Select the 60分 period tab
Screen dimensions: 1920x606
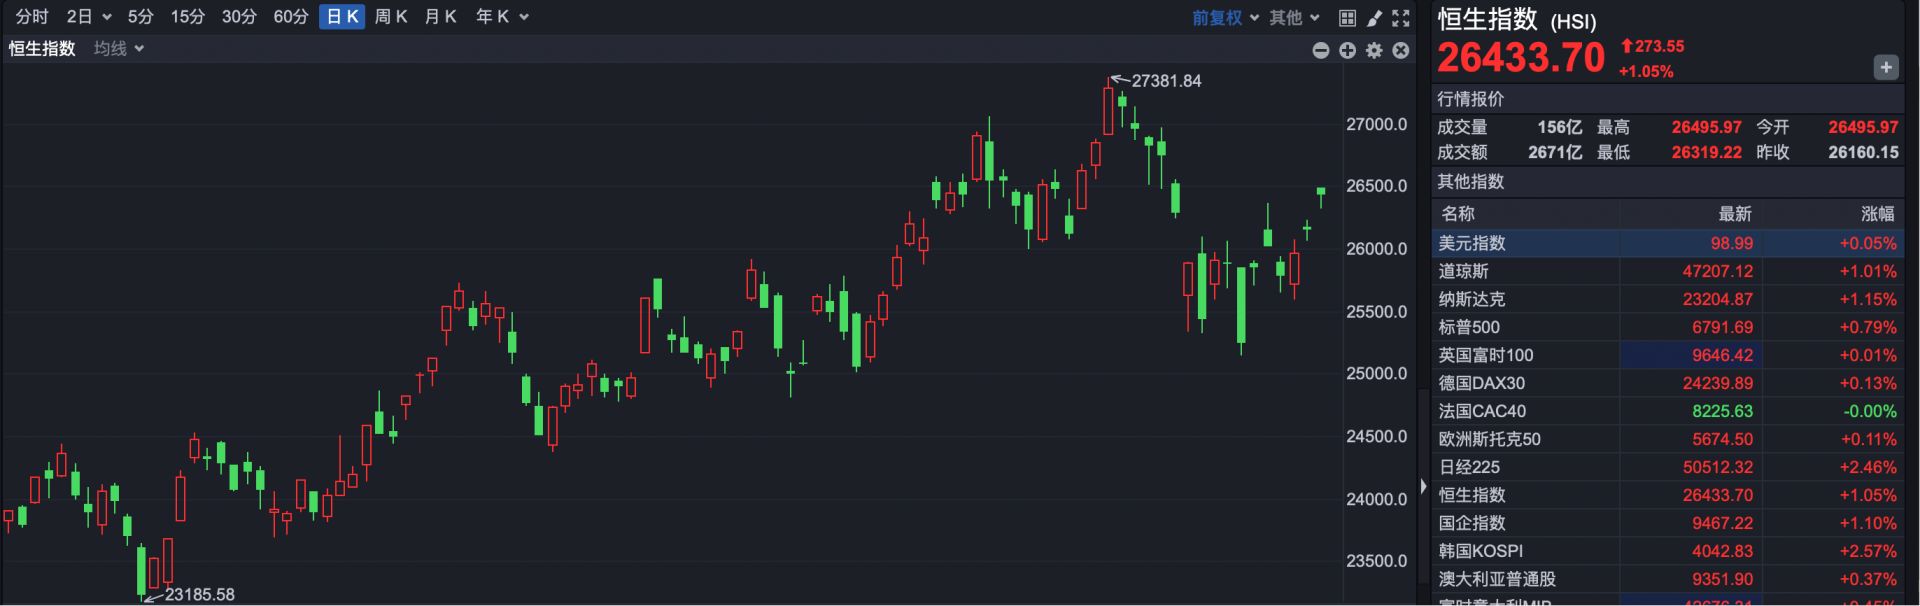pos(291,17)
